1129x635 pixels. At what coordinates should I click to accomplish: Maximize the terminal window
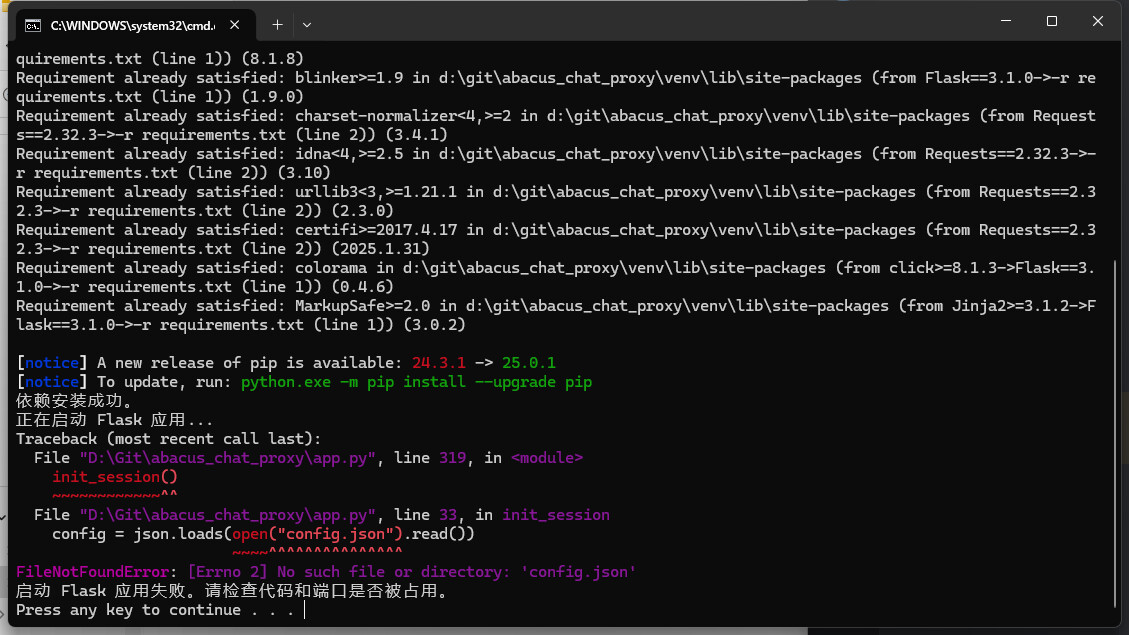tap(1052, 21)
